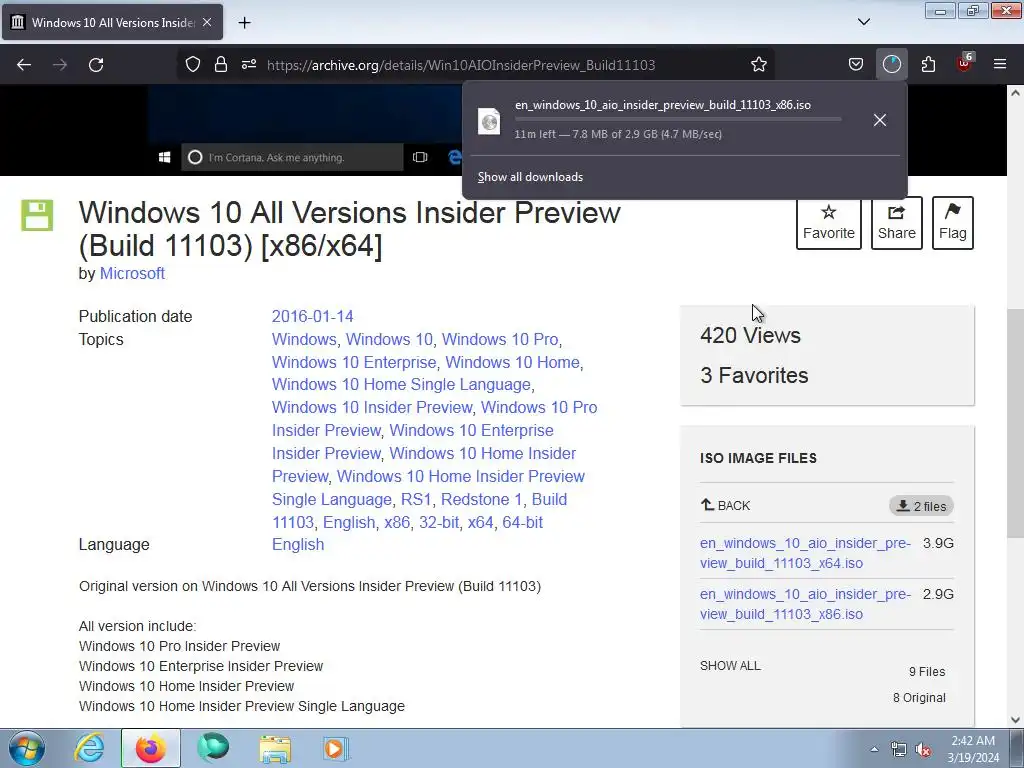
Task: Open the 8 Original link
Action: (x=919, y=698)
